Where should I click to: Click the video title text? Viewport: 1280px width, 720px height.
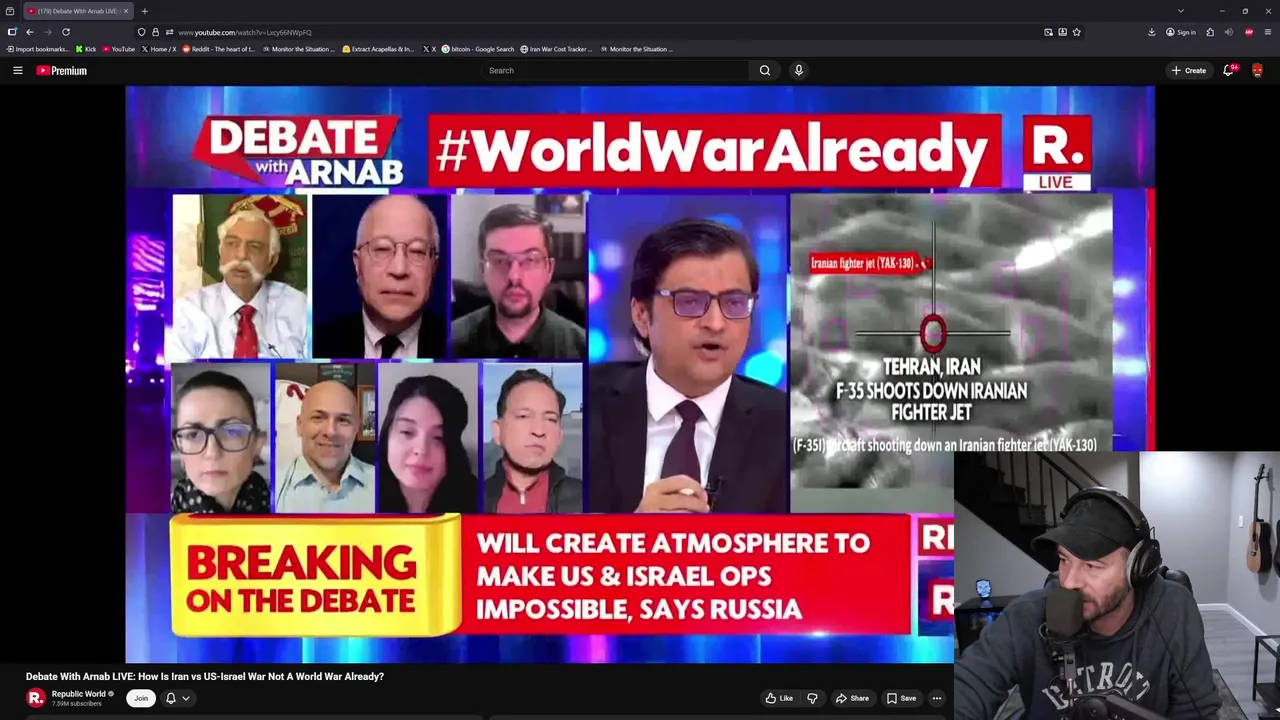point(205,677)
